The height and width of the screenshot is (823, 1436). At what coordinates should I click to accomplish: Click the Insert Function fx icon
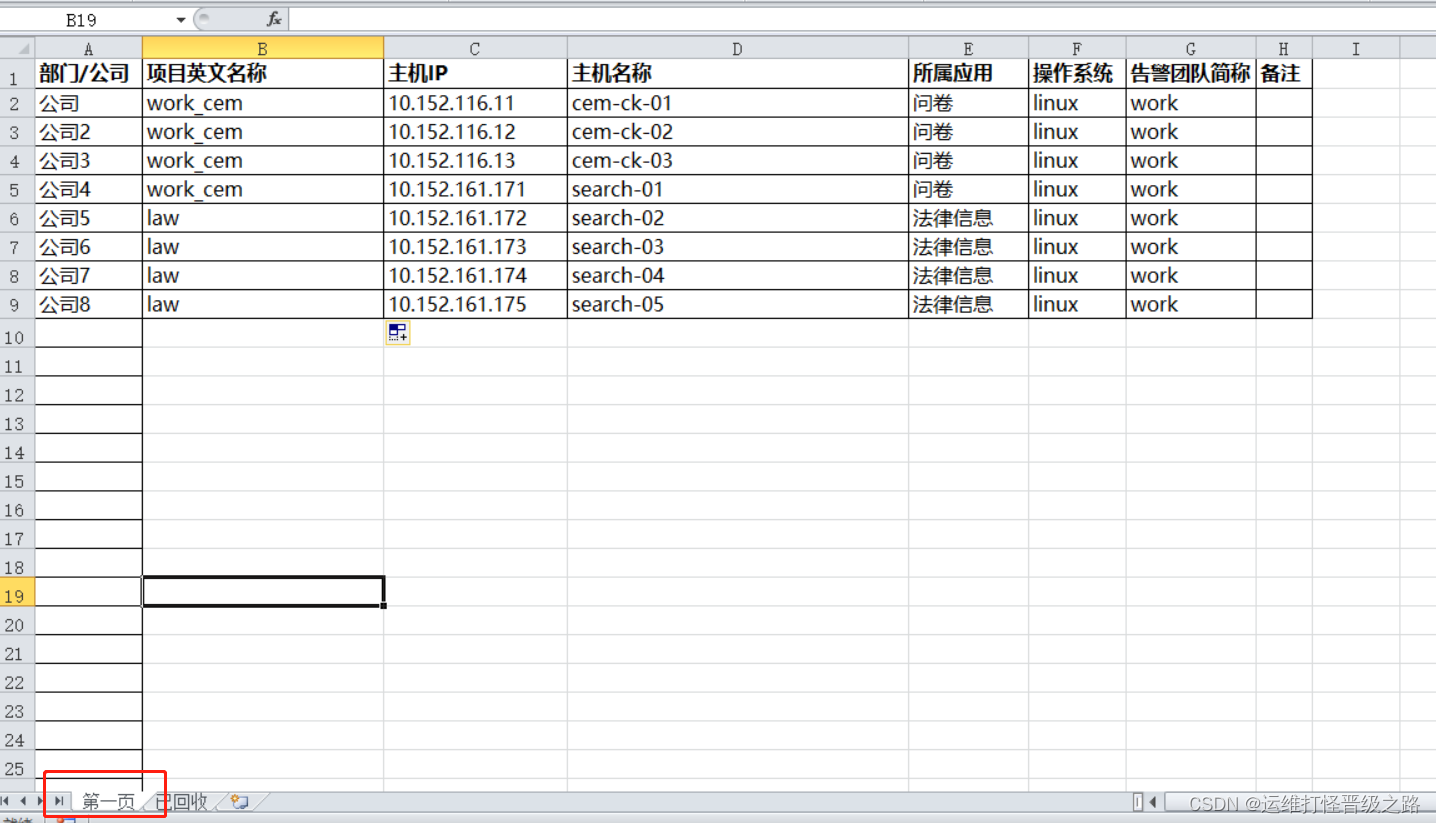(x=274, y=19)
